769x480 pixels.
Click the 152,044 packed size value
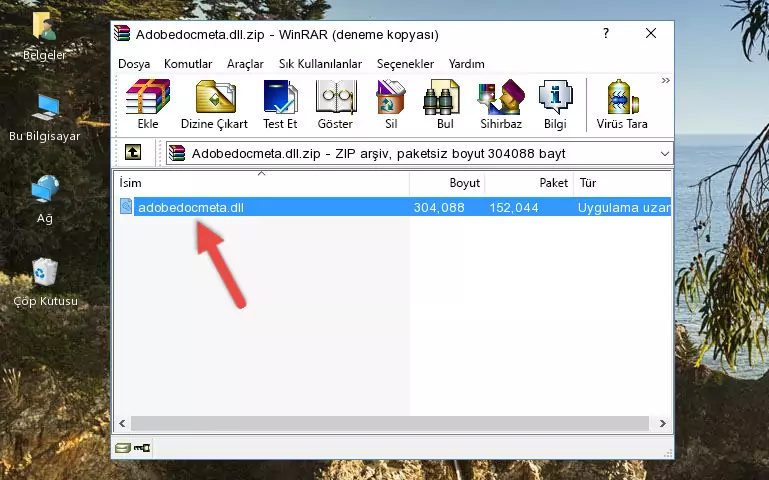click(513, 207)
